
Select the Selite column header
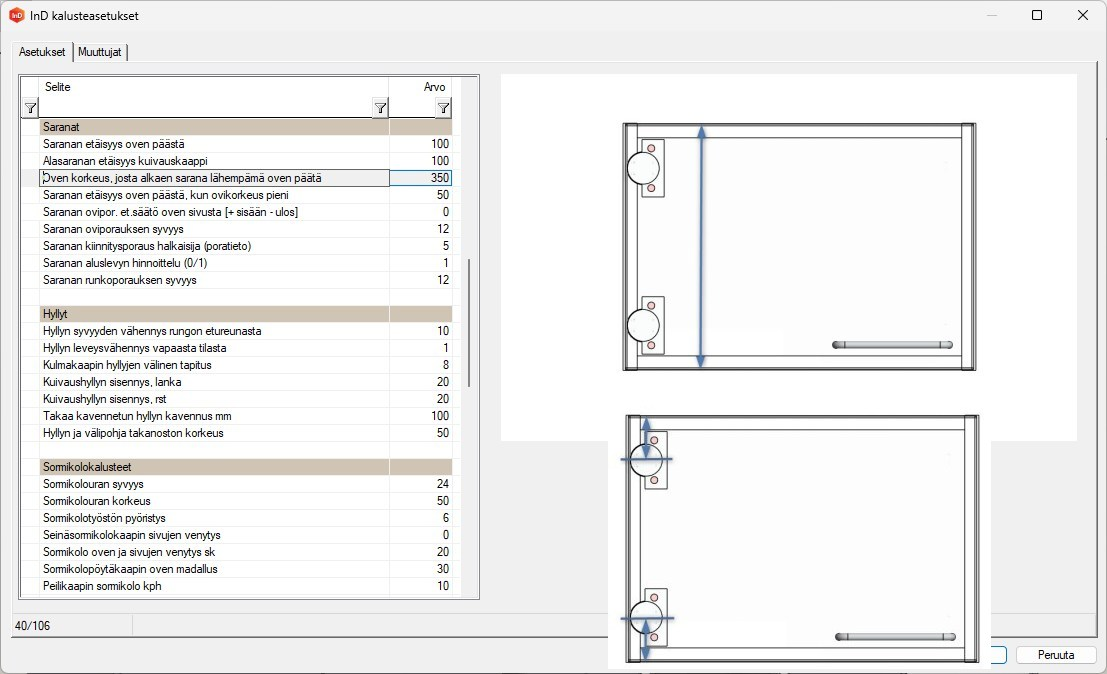pos(214,87)
